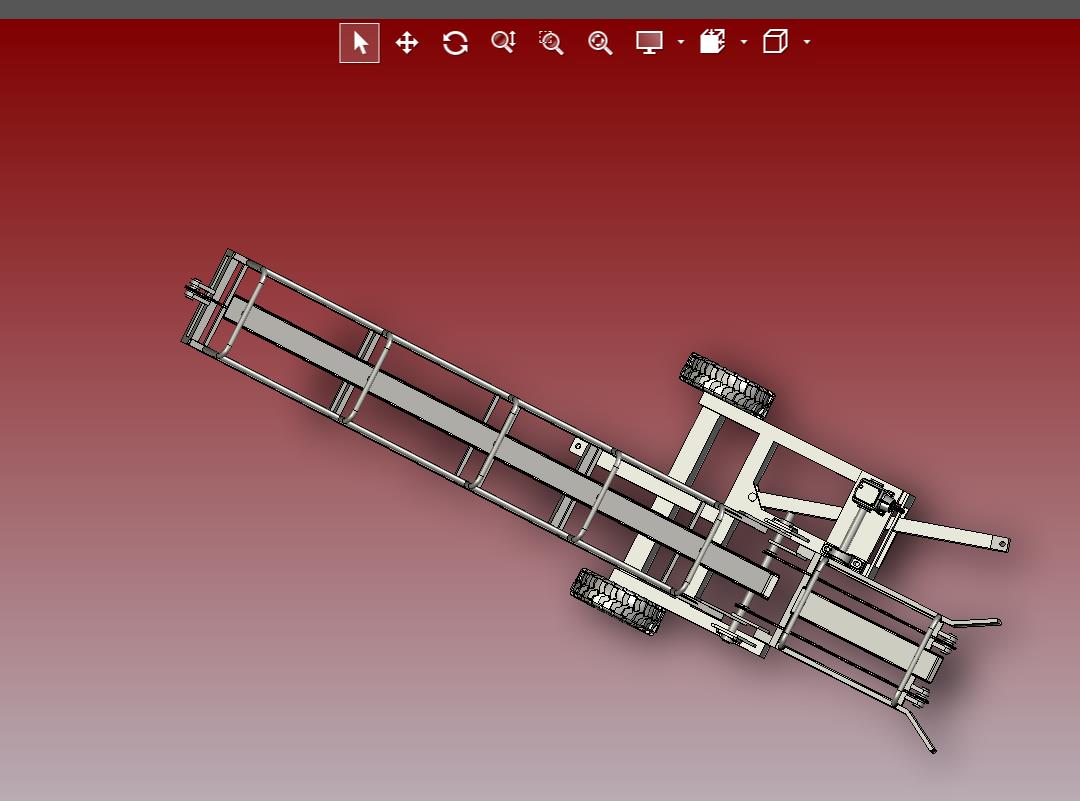Click the display monitor settings icon

pyautogui.click(x=649, y=43)
